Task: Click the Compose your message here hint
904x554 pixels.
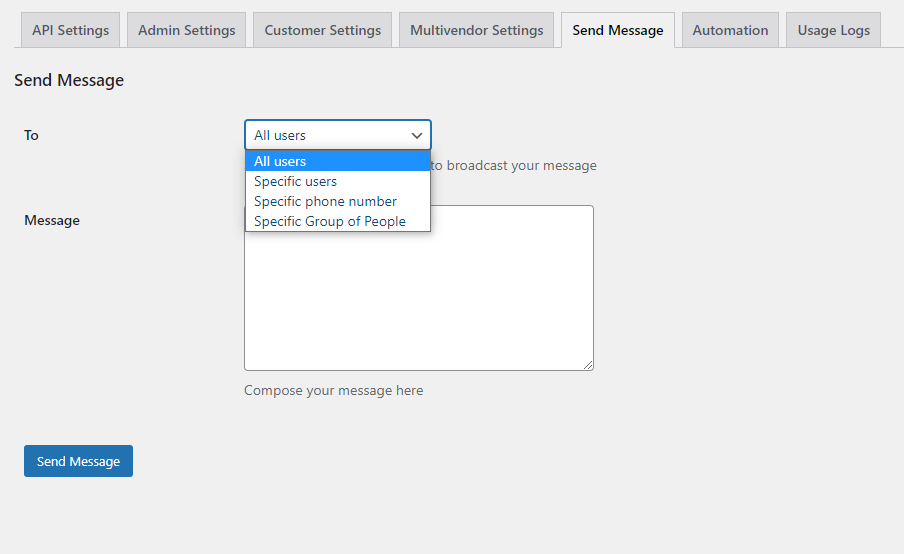Action: pos(333,390)
